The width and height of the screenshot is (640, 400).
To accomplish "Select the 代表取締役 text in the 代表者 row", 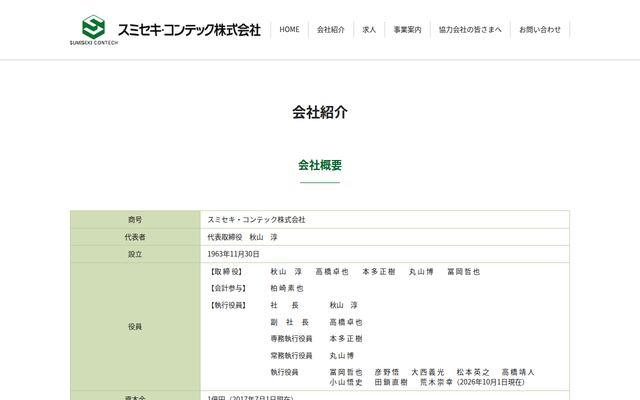I will [225, 237].
